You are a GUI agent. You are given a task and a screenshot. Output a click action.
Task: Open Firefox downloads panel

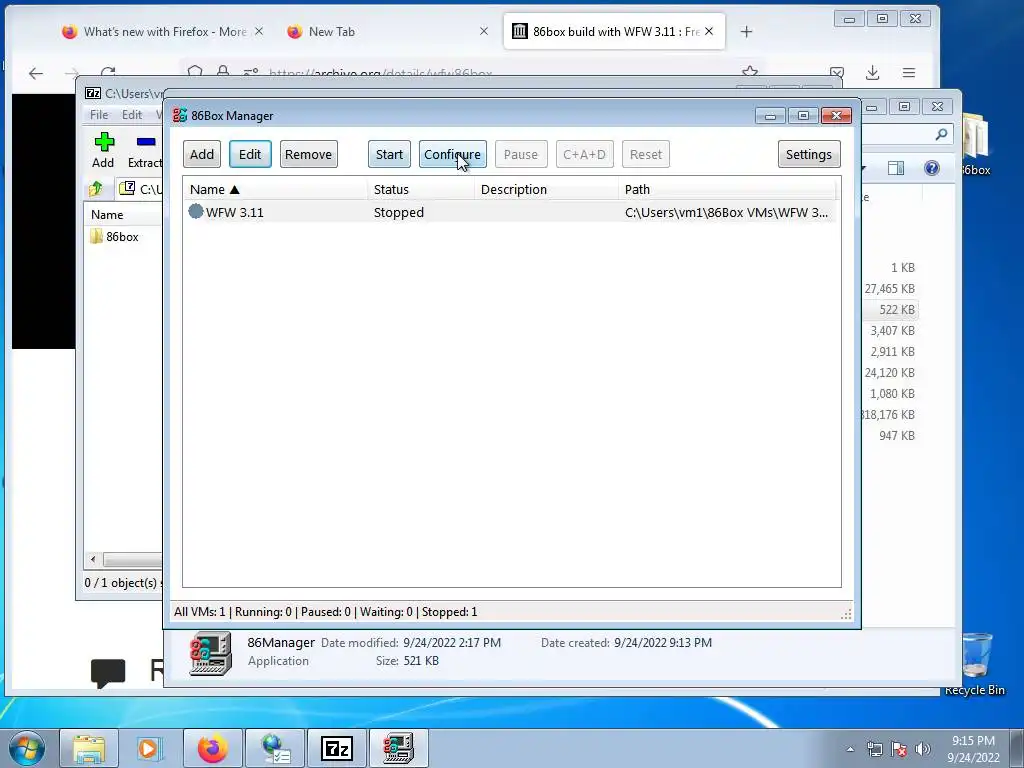[872, 72]
